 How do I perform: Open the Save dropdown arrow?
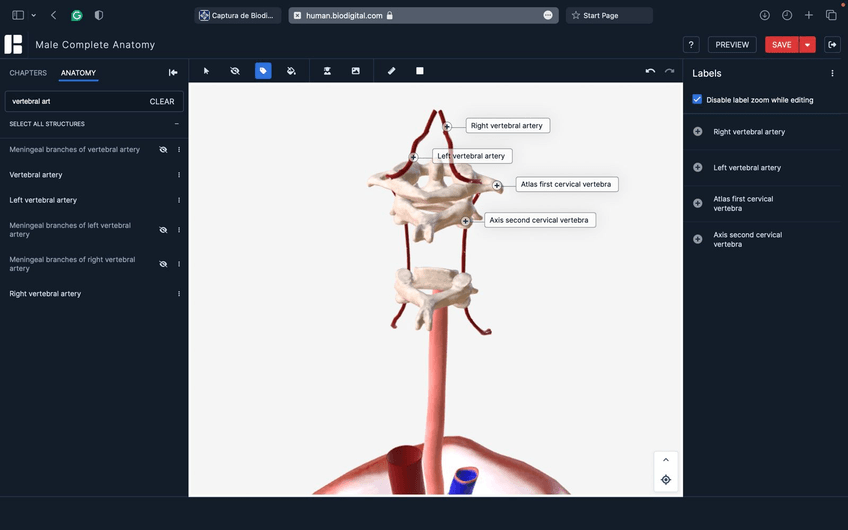point(807,45)
